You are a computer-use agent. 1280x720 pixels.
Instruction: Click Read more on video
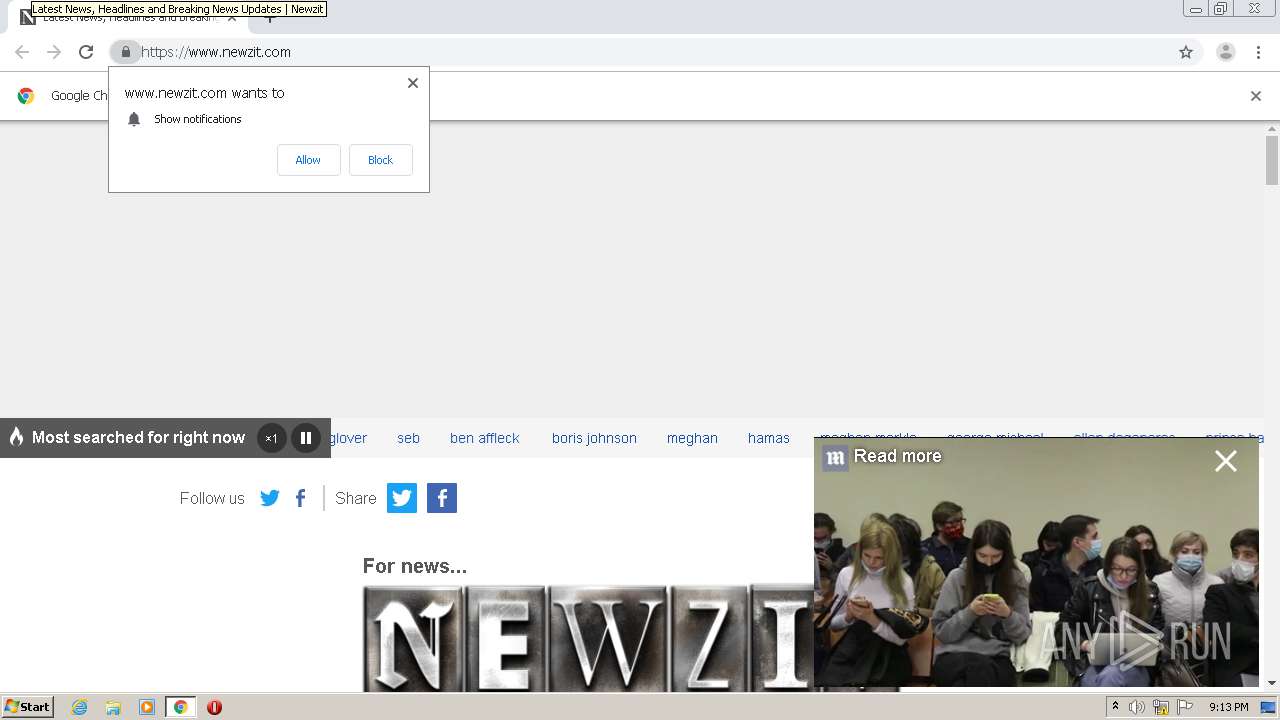point(897,456)
